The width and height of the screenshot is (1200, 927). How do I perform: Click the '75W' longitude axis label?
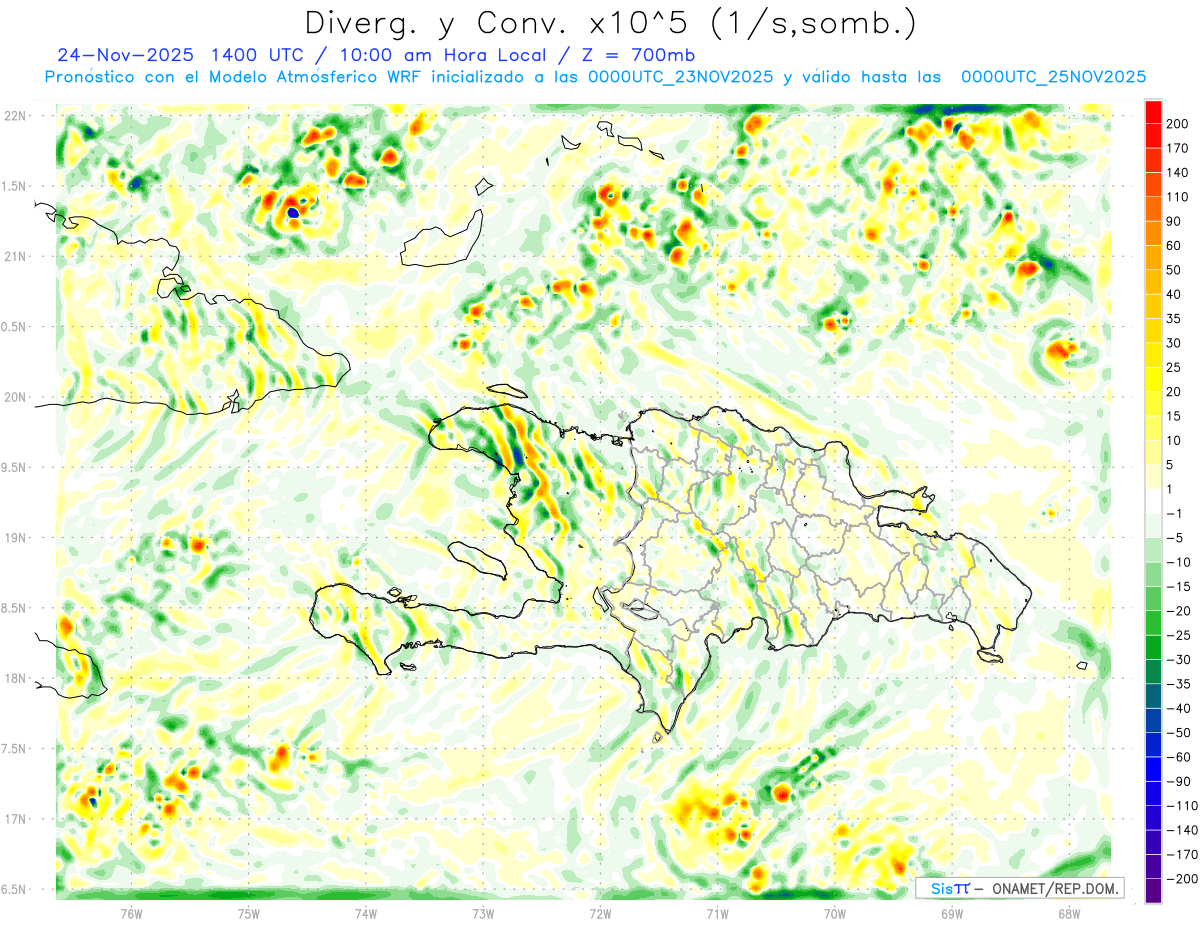248,914
